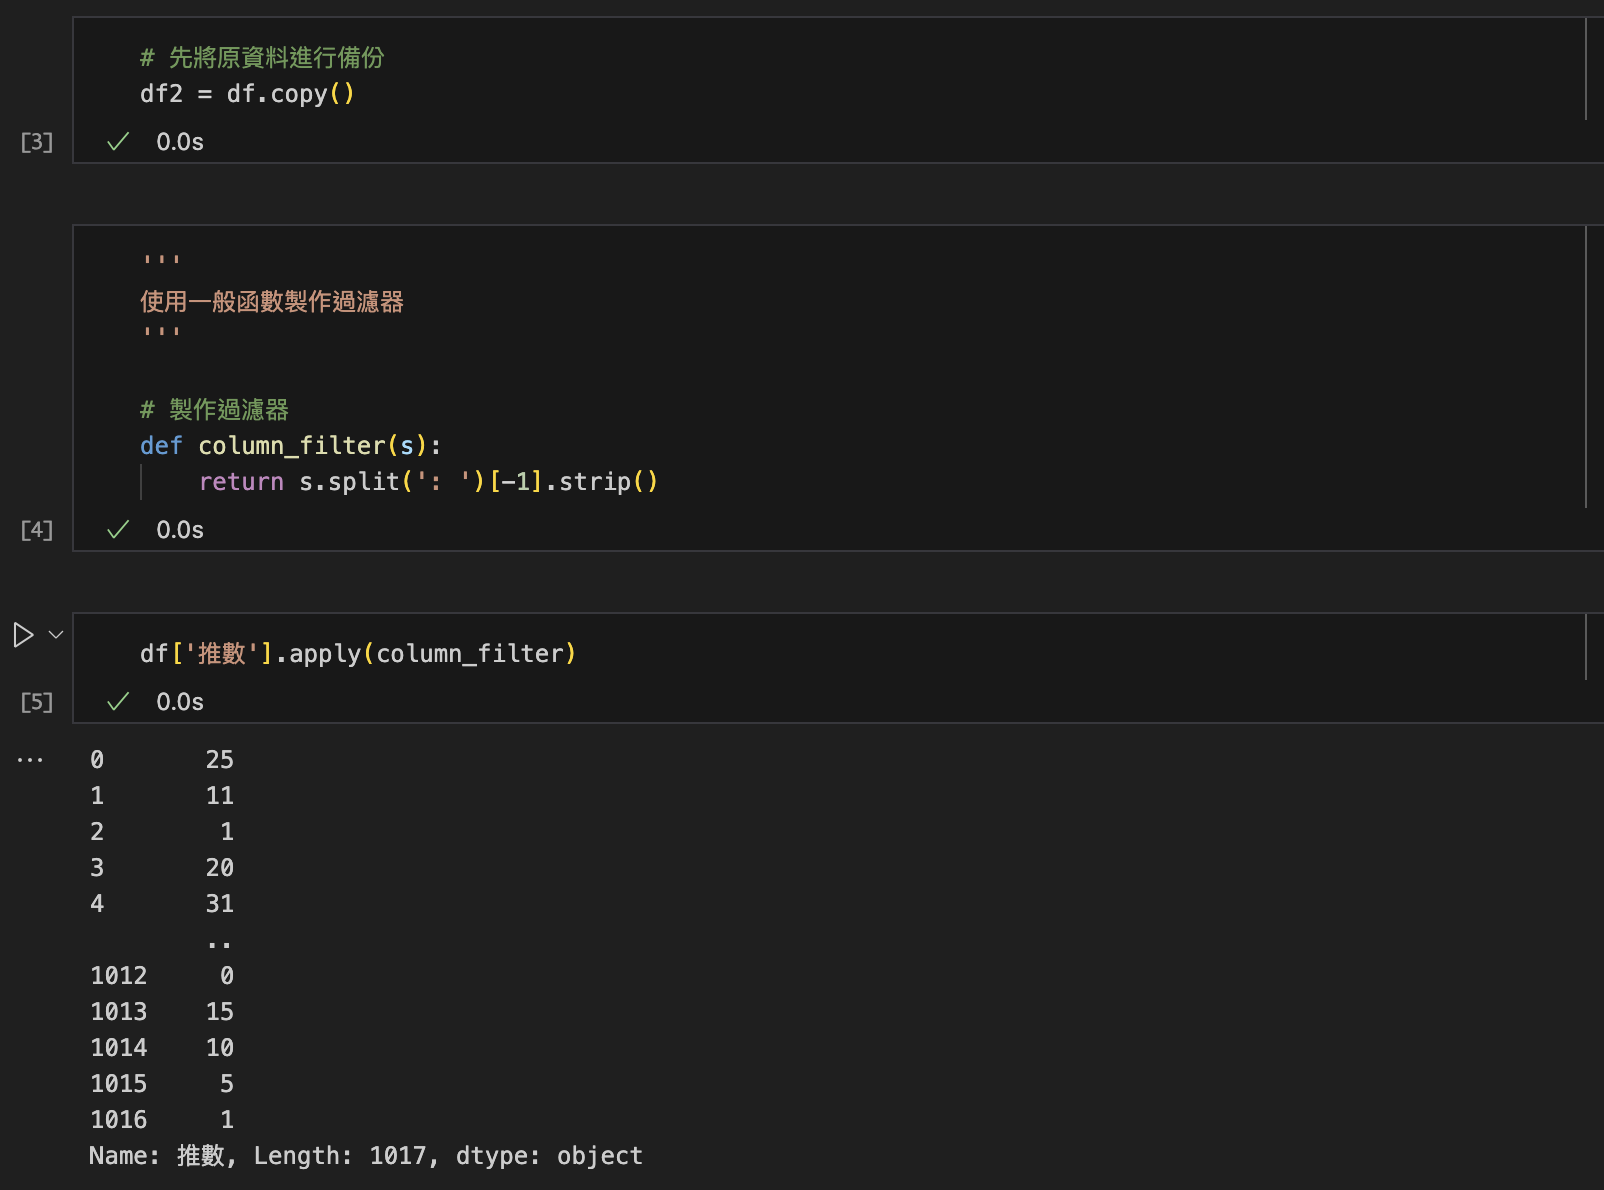The image size is (1604, 1190).
Task: Click output row 1 with value 11
Action: pyautogui.click(x=162, y=796)
